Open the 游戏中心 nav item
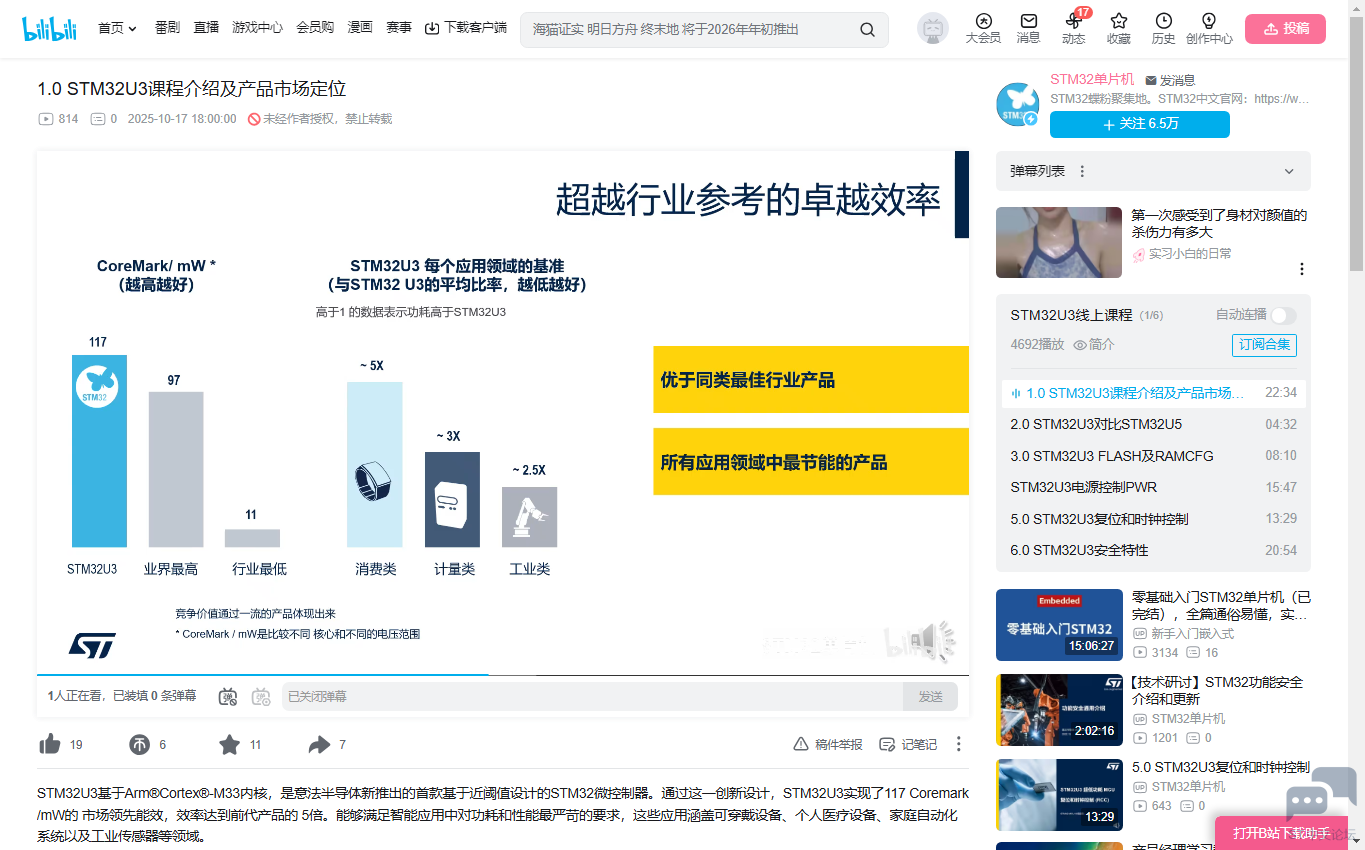Viewport: 1365px width, 850px height. click(257, 28)
